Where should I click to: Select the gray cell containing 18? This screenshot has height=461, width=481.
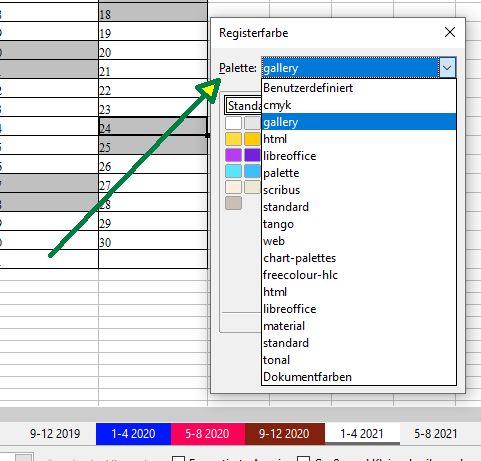(x=153, y=12)
